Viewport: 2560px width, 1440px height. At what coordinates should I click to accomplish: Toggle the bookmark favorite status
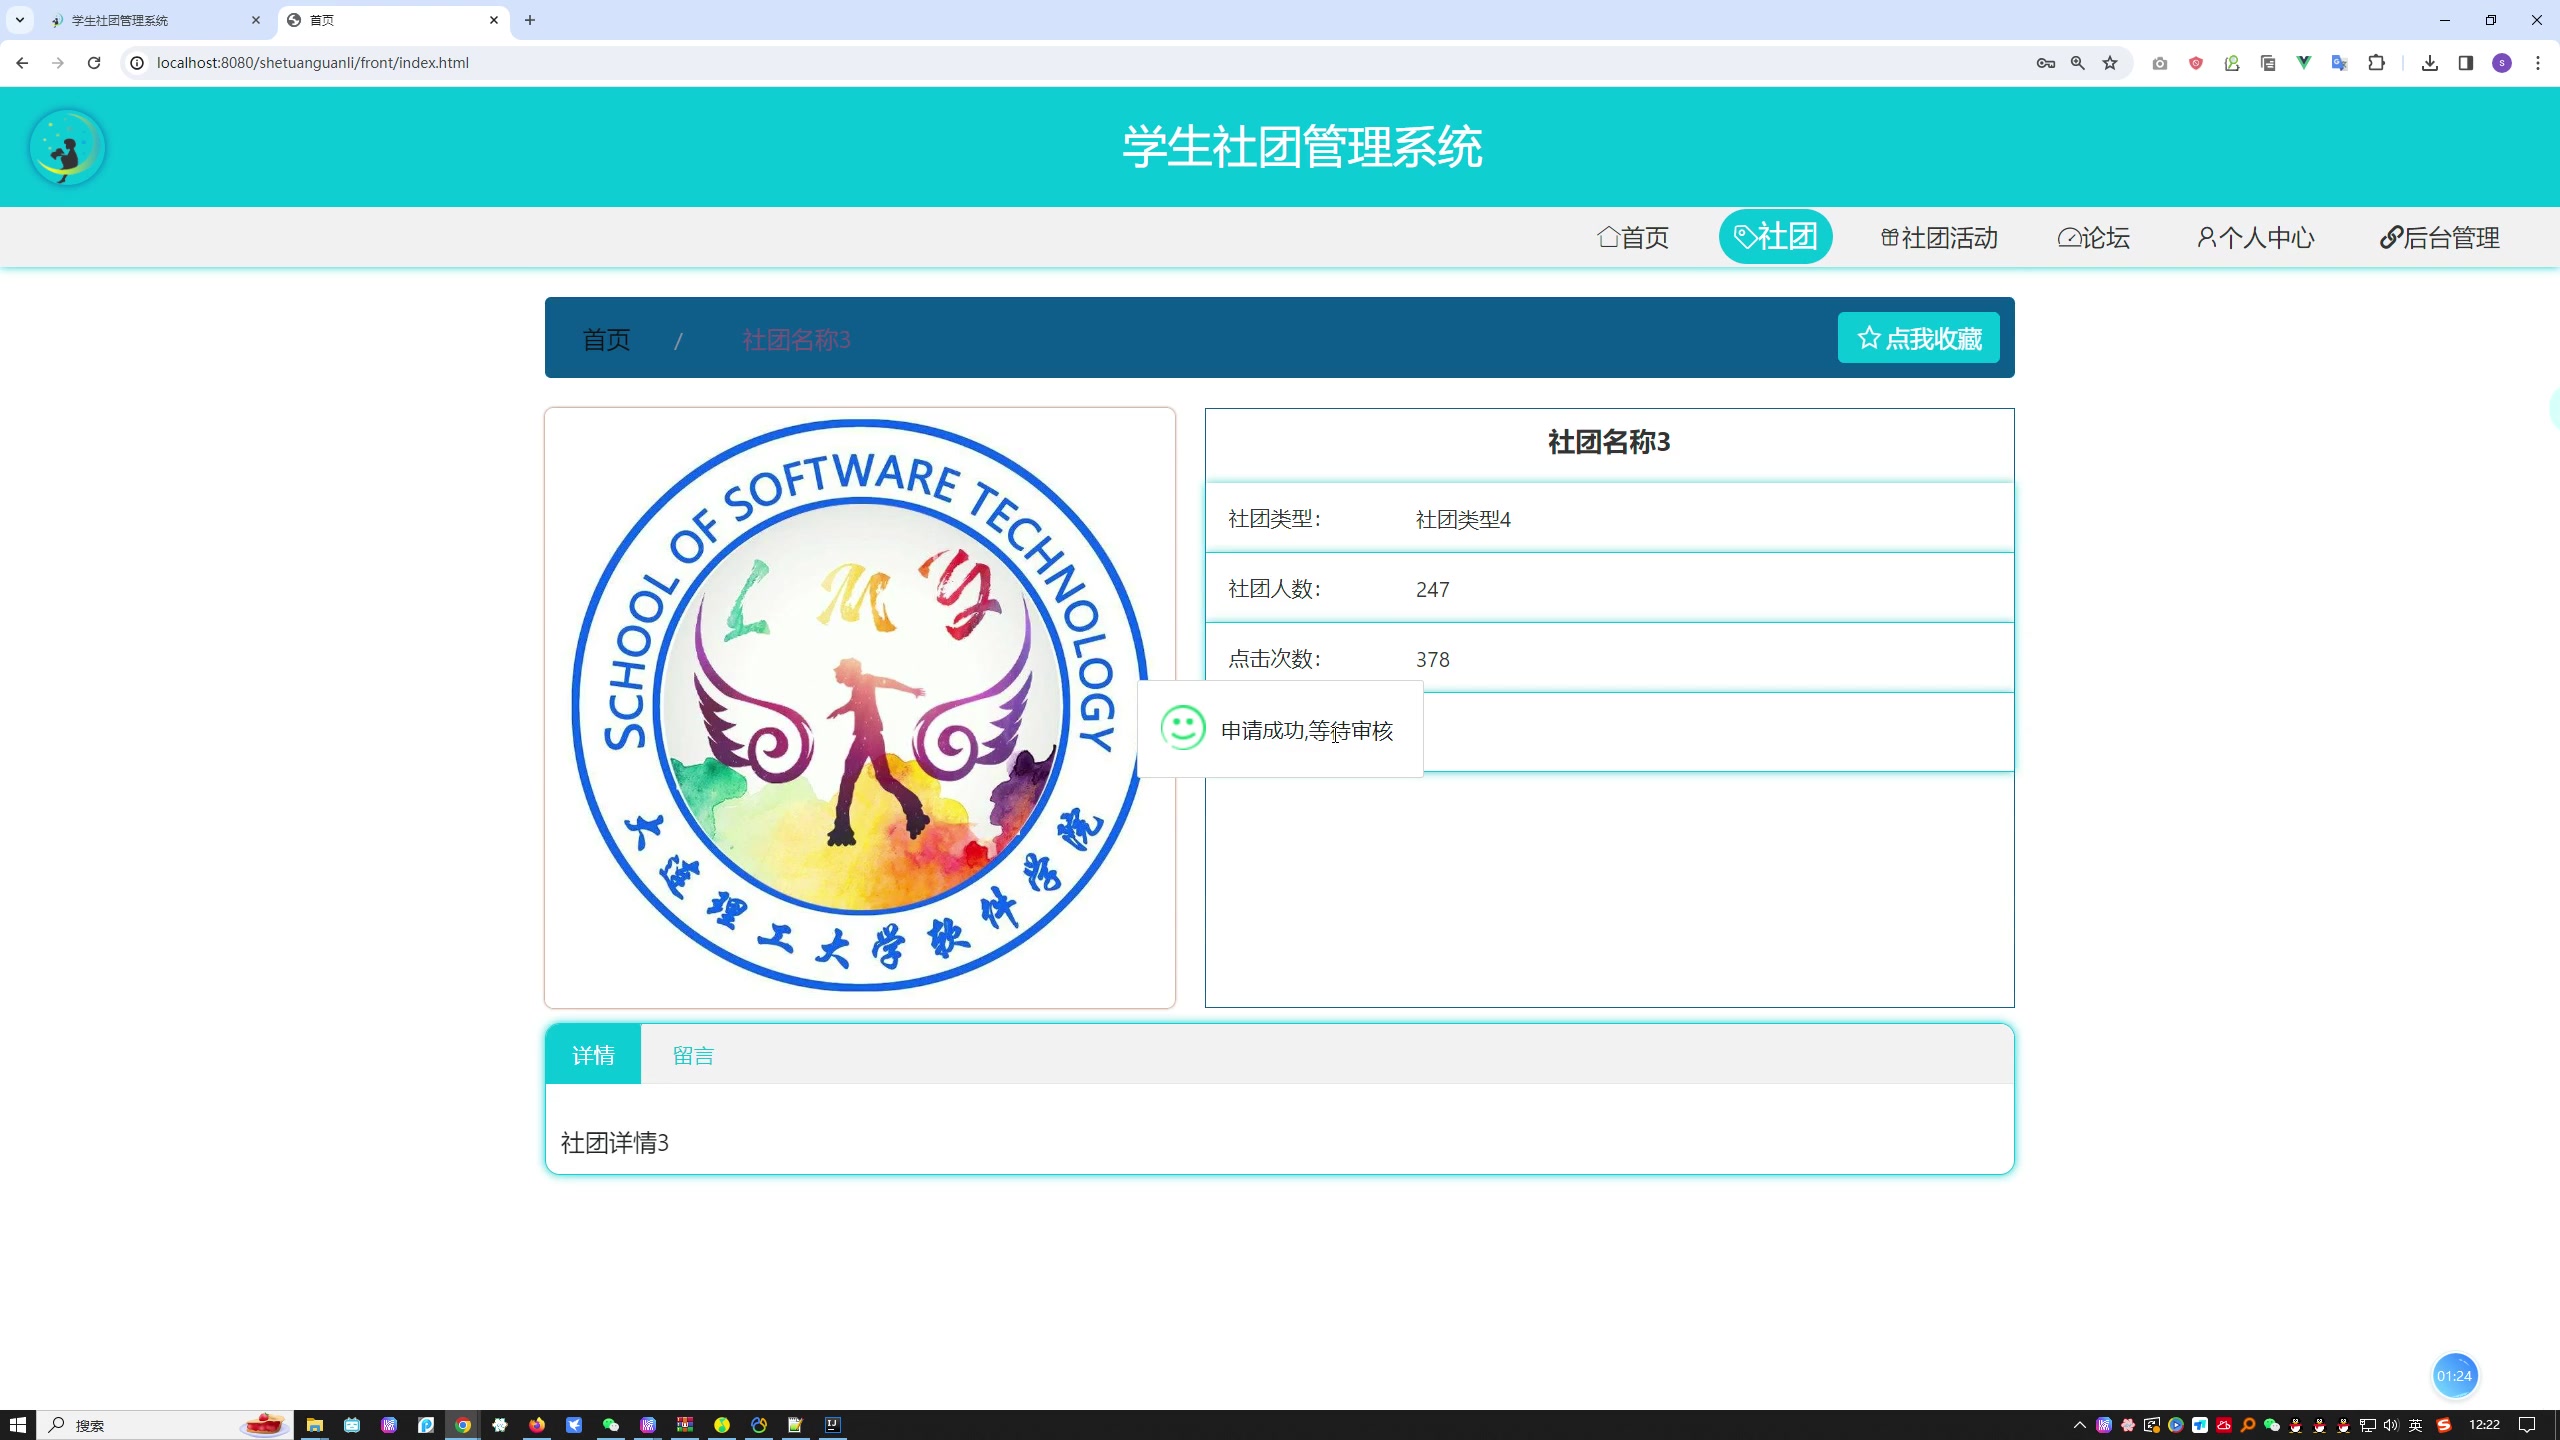(1918, 336)
